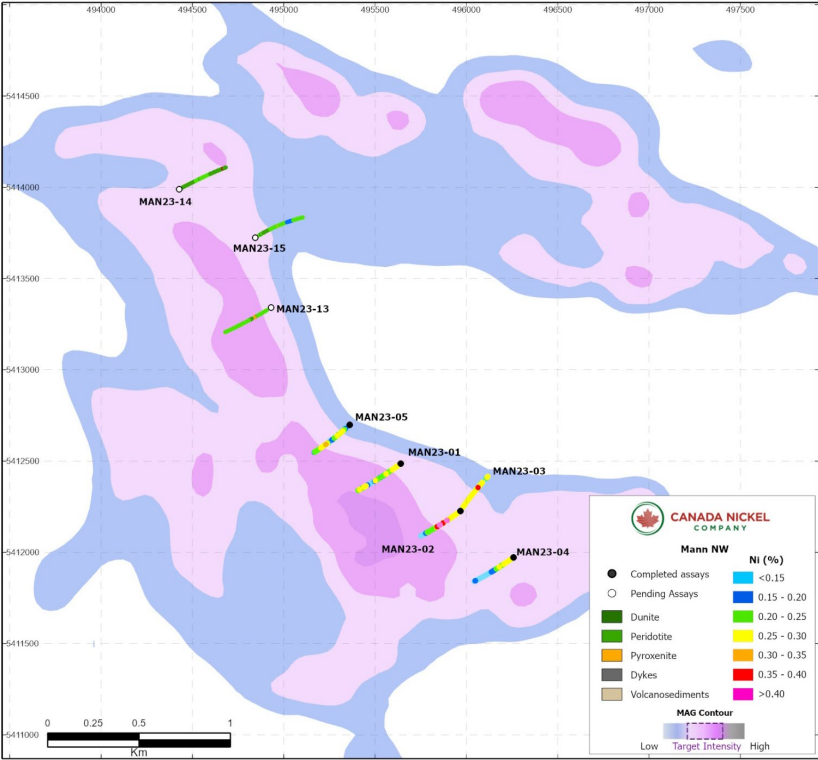
Task: Click the Target Intensity dashed box on MAG bar
Action: tap(704, 731)
